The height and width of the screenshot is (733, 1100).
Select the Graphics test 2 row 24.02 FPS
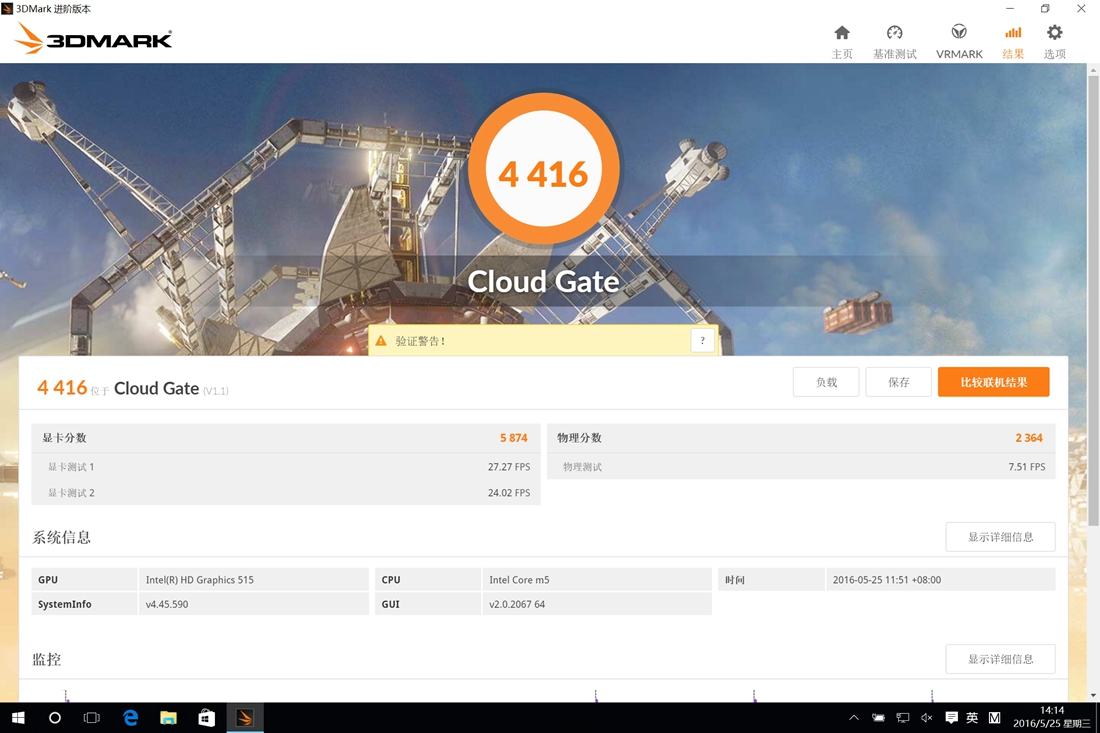point(286,492)
